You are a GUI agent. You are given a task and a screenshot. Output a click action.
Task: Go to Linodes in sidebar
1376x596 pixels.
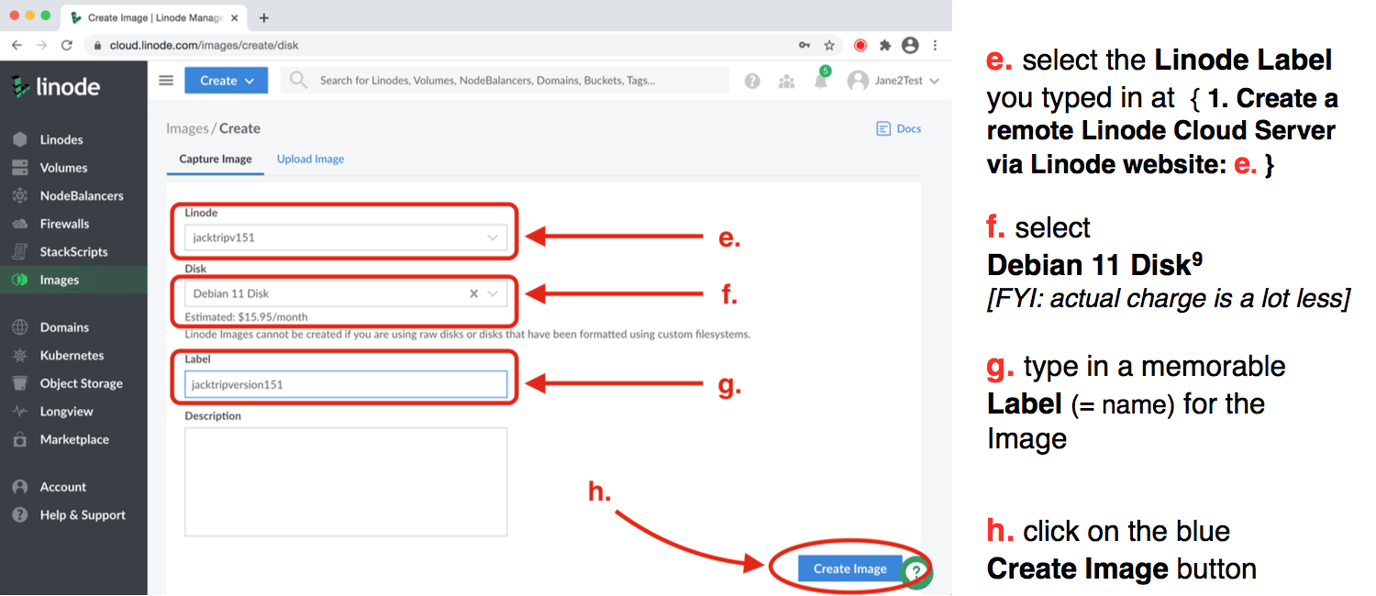[x=61, y=140]
